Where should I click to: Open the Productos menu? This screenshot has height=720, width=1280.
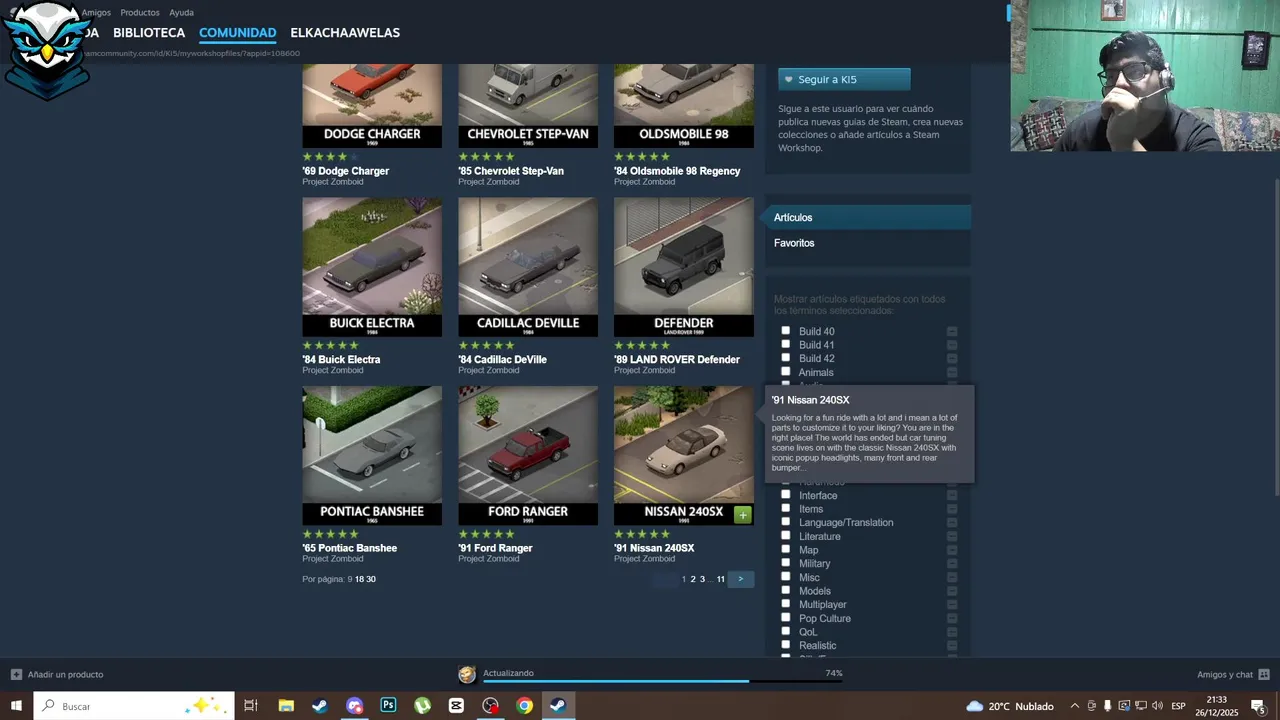pos(140,12)
